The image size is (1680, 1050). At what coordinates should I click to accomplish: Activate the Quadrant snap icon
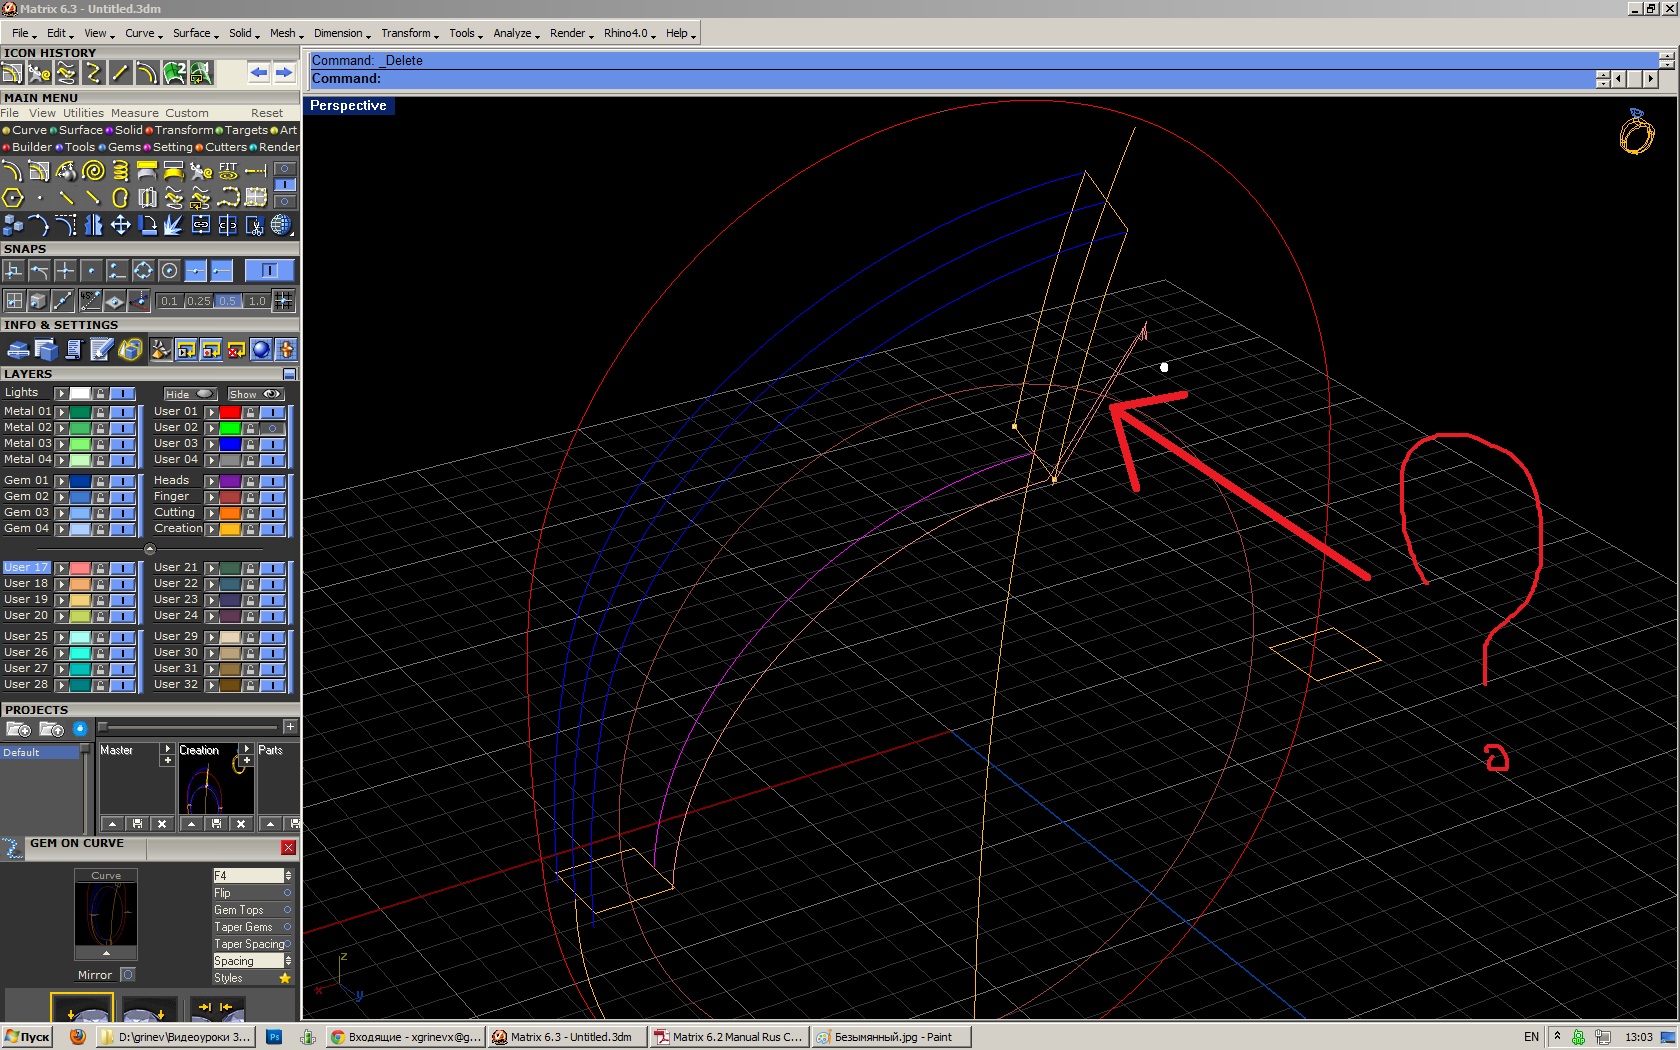click(x=143, y=271)
